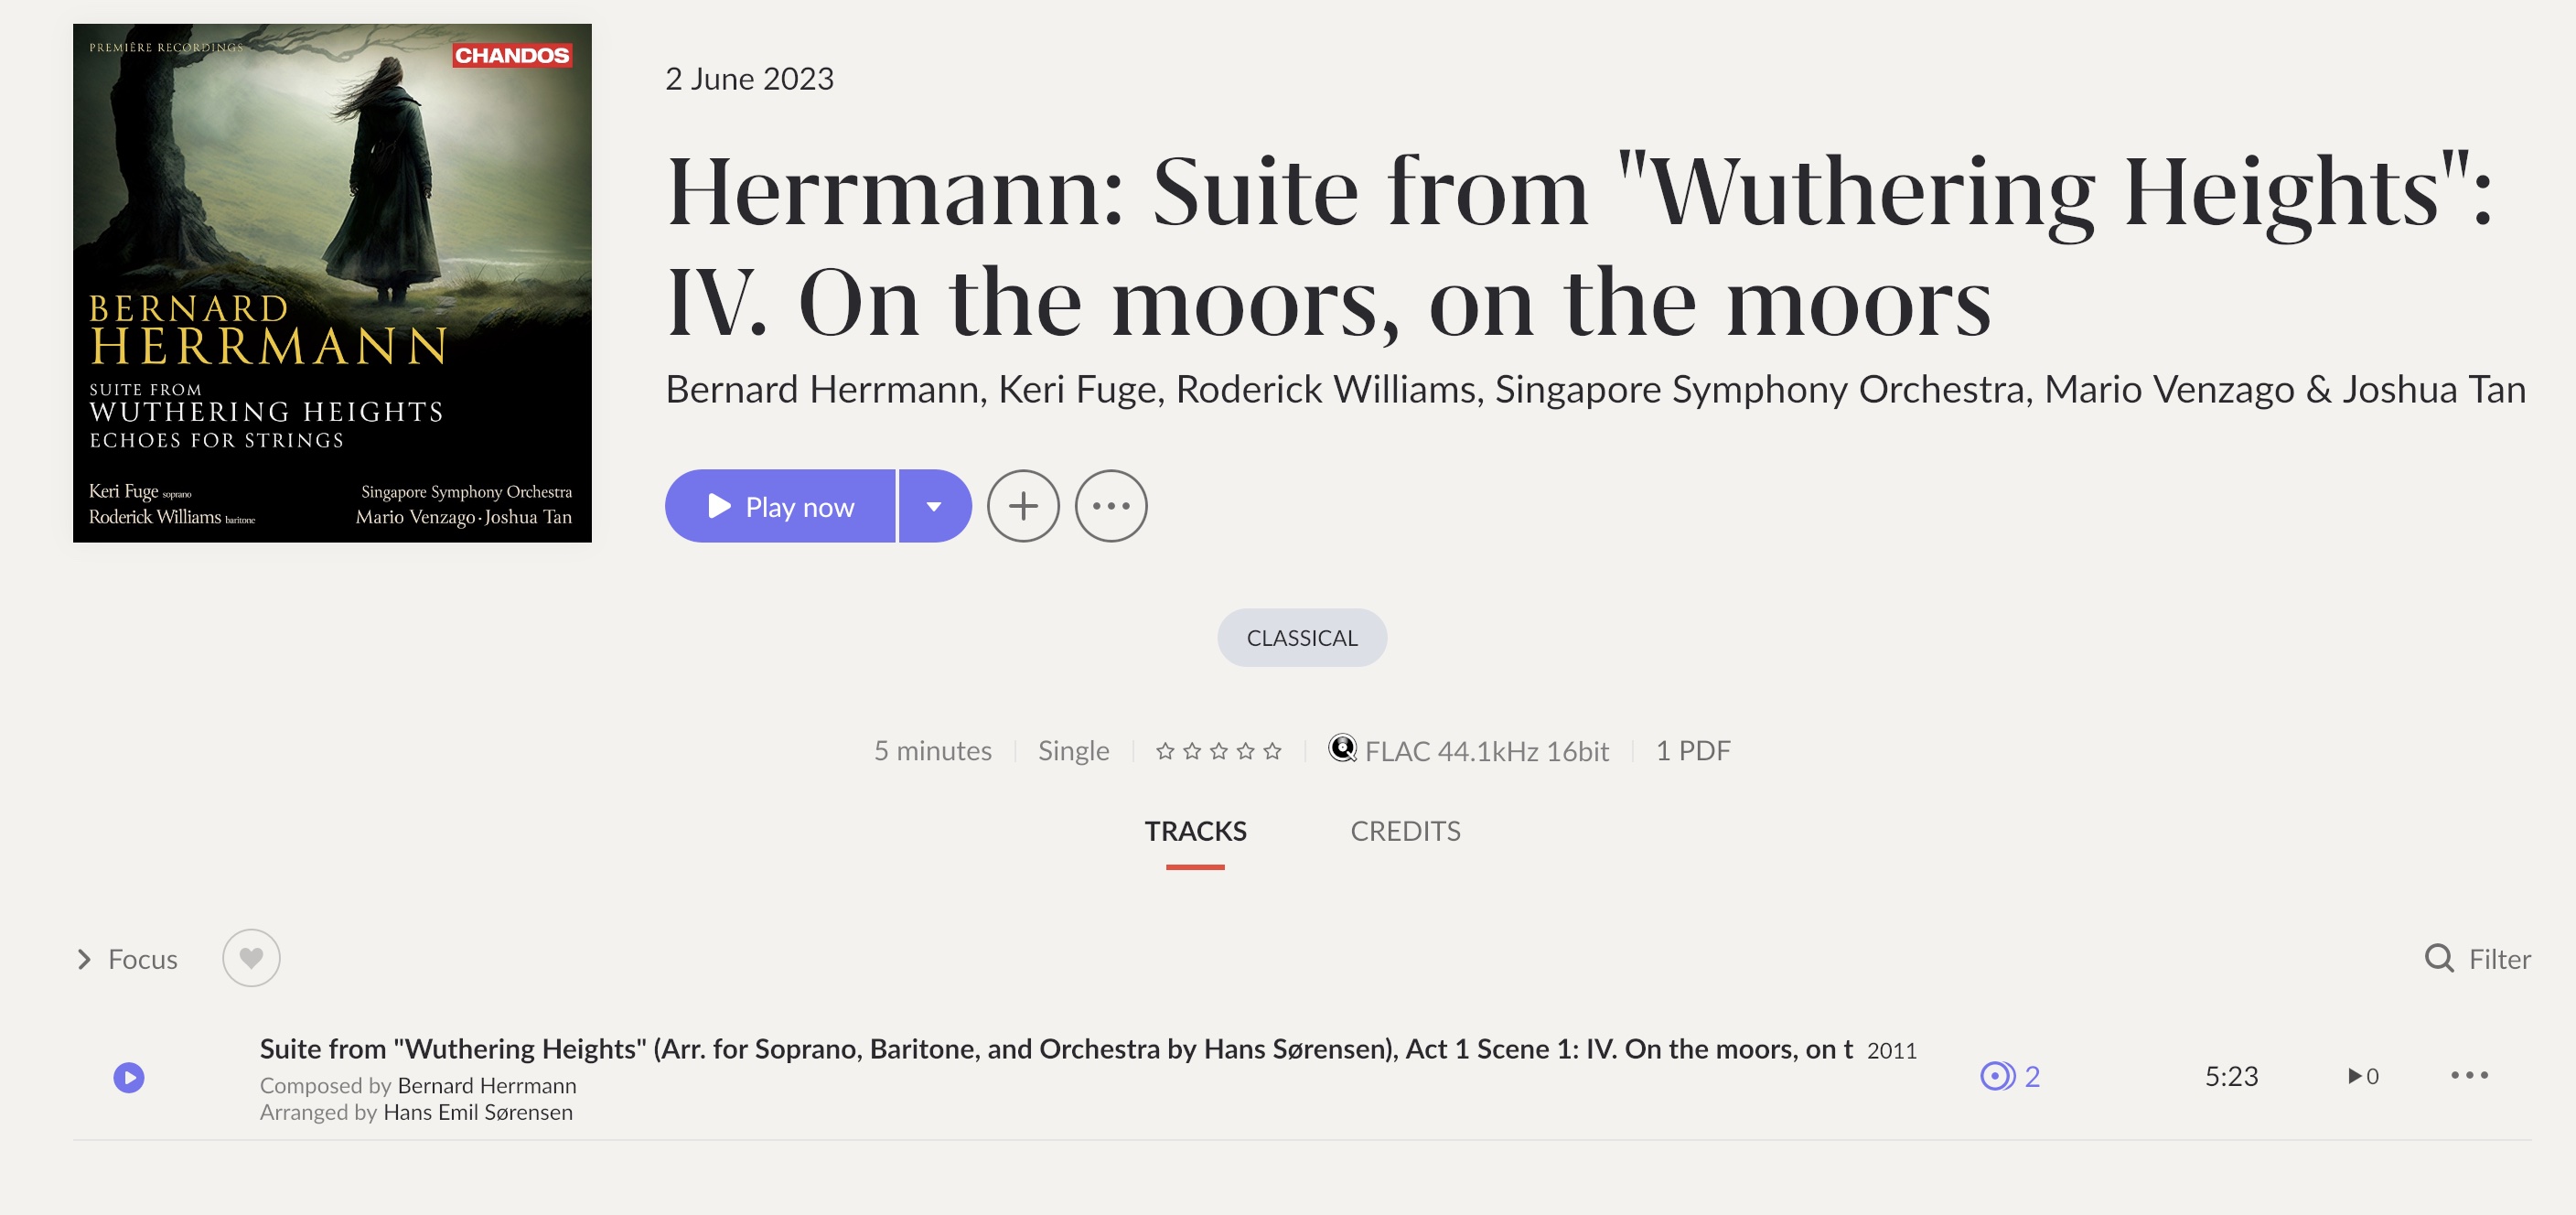Viewport: 2576px width, 1215px height.
Task: Open the Play now dropdown arrow
Action: click(x=935, y=506)
